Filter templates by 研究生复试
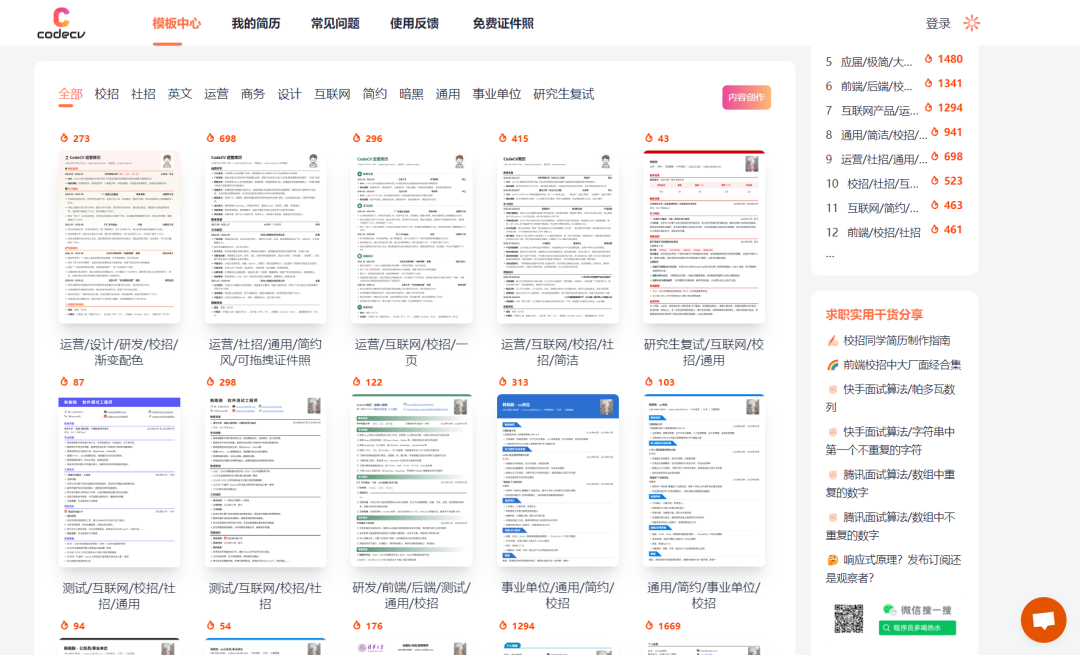The width and height of the screenshot is (1080, 655). 563,94
